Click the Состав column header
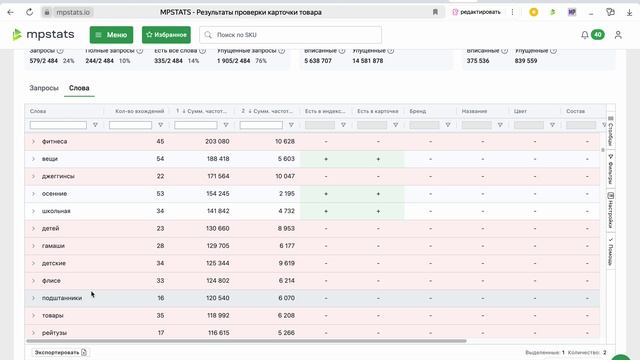 tap(576, 111)
